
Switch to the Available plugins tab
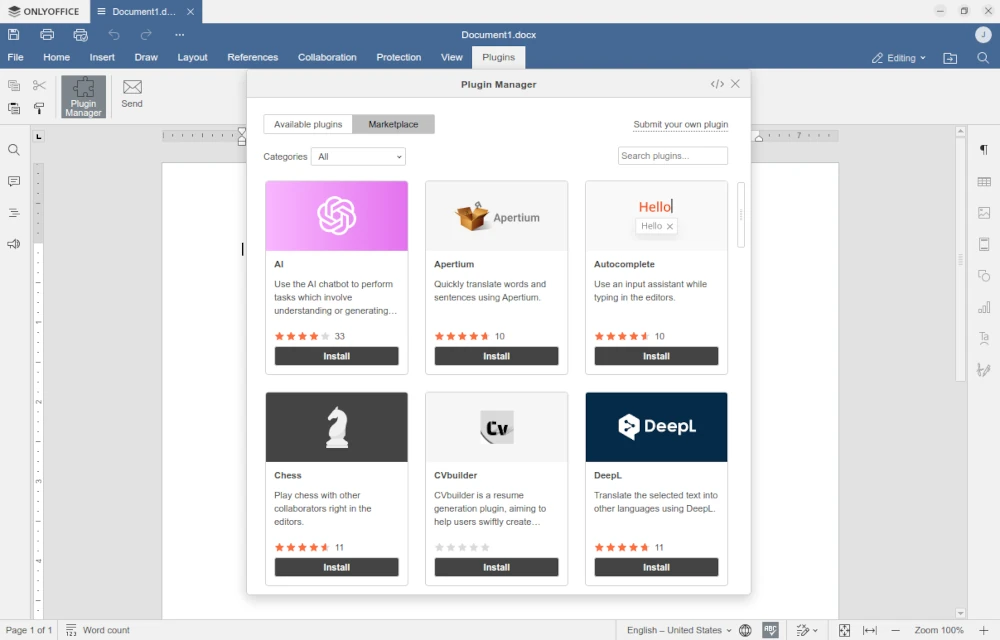(307, 123)
